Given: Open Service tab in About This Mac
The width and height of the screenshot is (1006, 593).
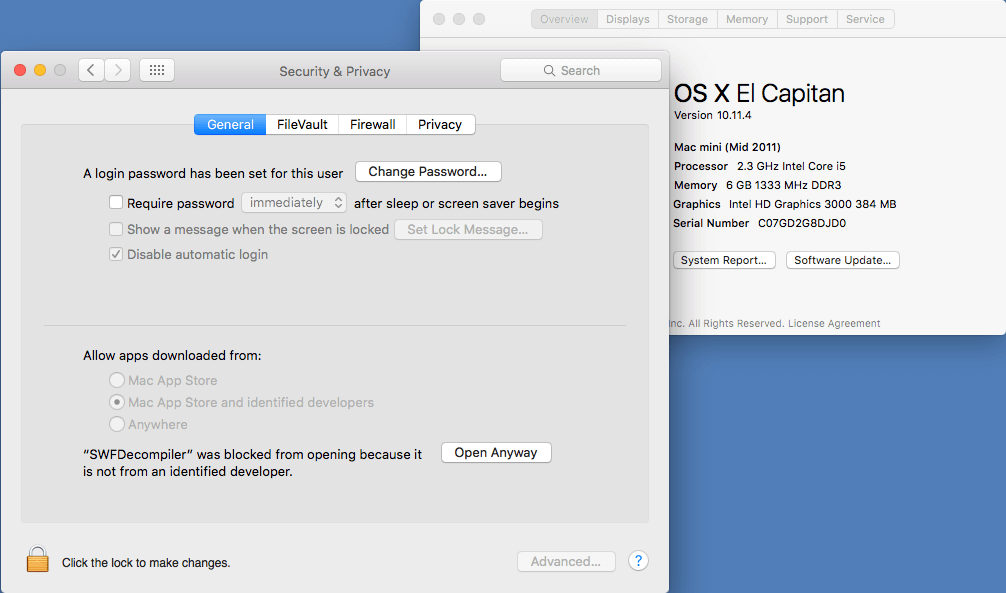Looking at the screenshot, I should point(865,19).
